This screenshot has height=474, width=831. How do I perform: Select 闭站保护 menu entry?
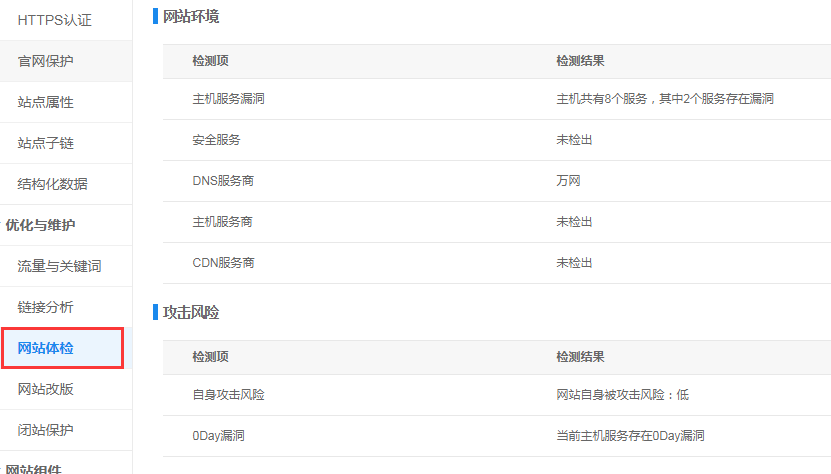tap(46, 430)
